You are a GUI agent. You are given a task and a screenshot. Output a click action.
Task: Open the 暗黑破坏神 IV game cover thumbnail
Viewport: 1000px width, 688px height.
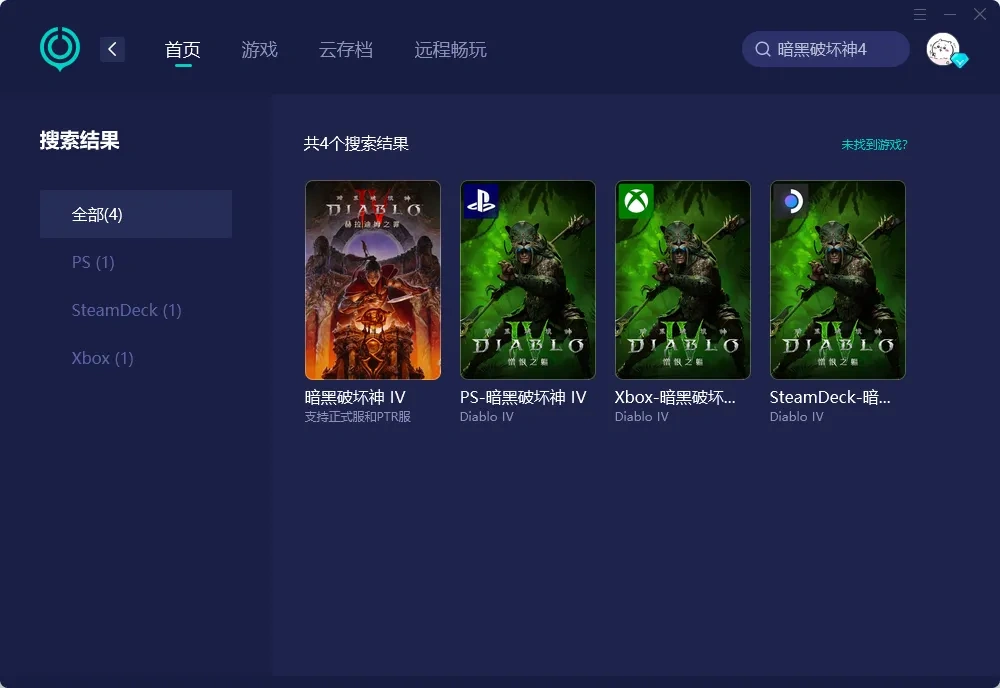pos(372,280)
